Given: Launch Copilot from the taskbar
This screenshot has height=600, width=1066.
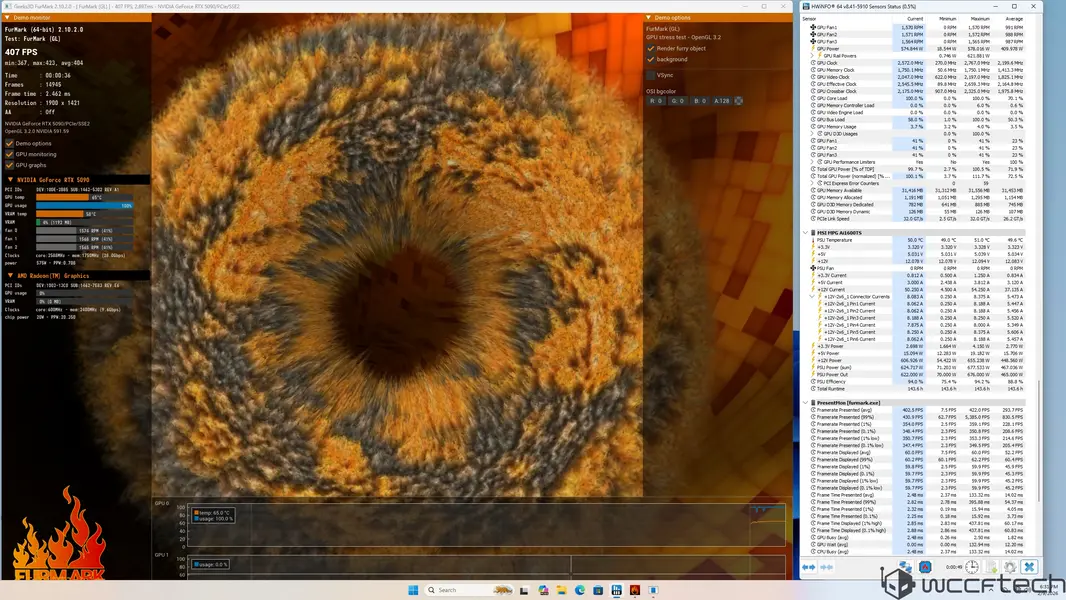Looking at the screenshot, I should tap(543, 590).
